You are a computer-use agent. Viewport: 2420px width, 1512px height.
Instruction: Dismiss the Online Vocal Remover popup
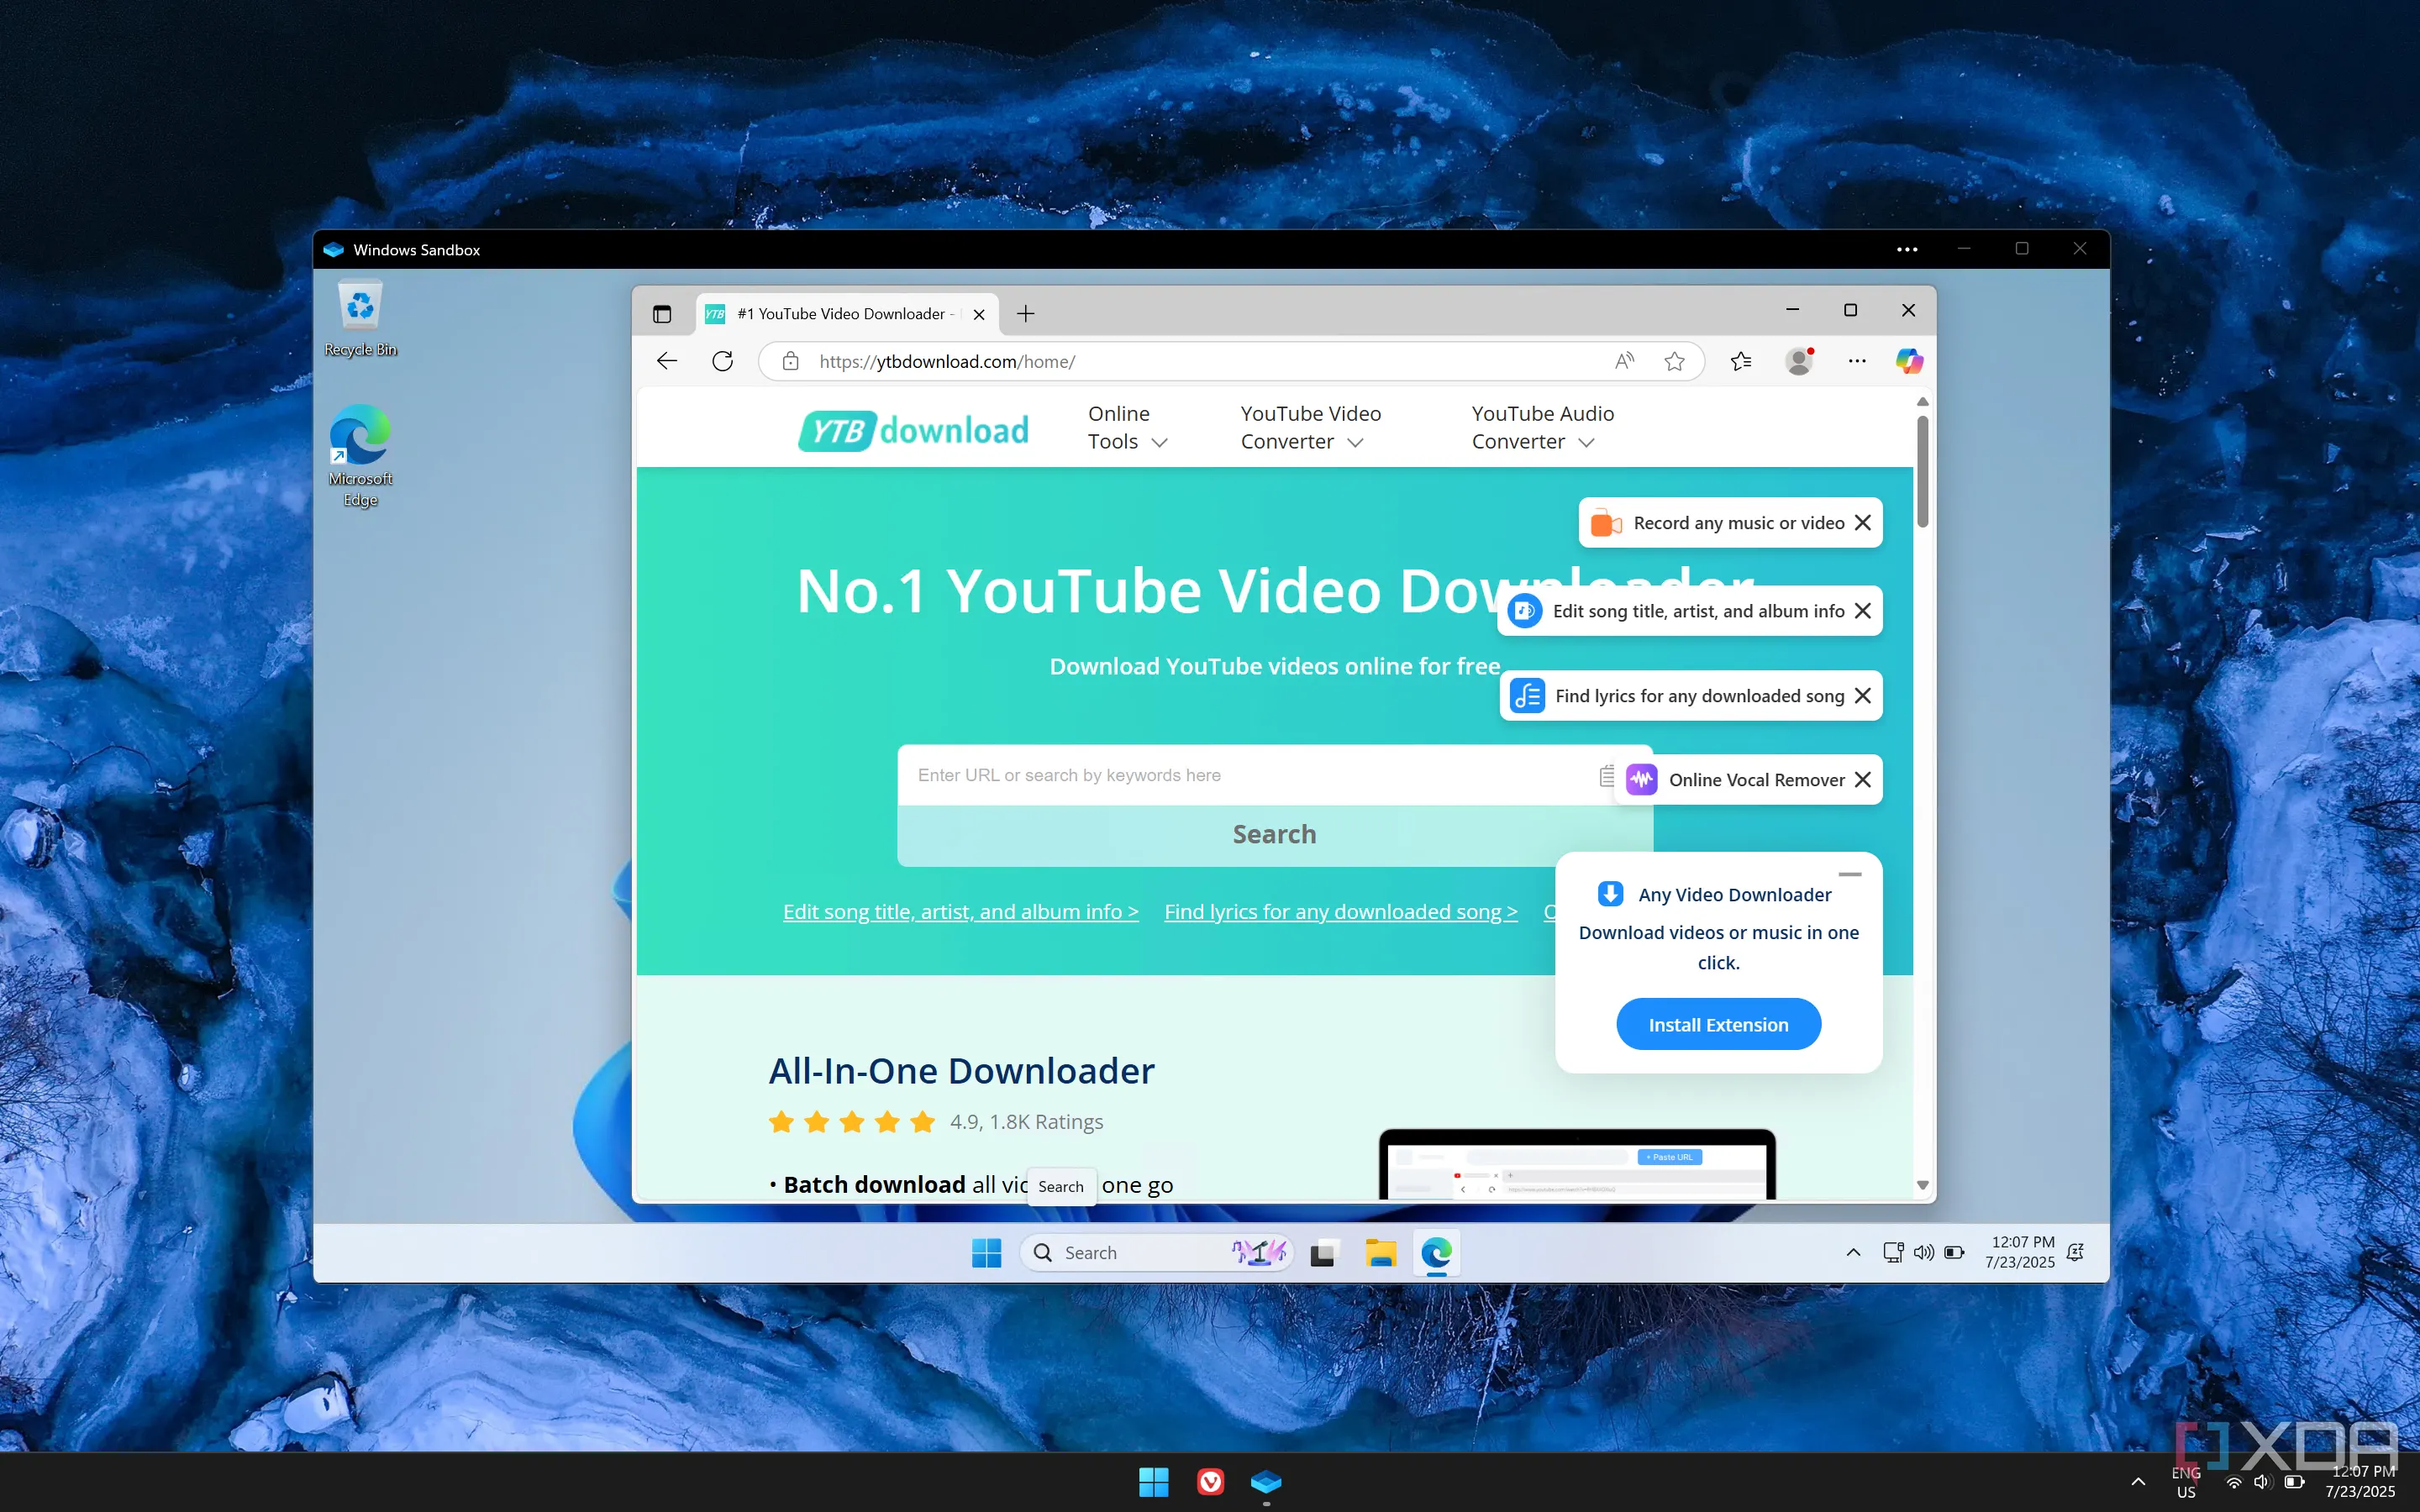coord(1862,780)
